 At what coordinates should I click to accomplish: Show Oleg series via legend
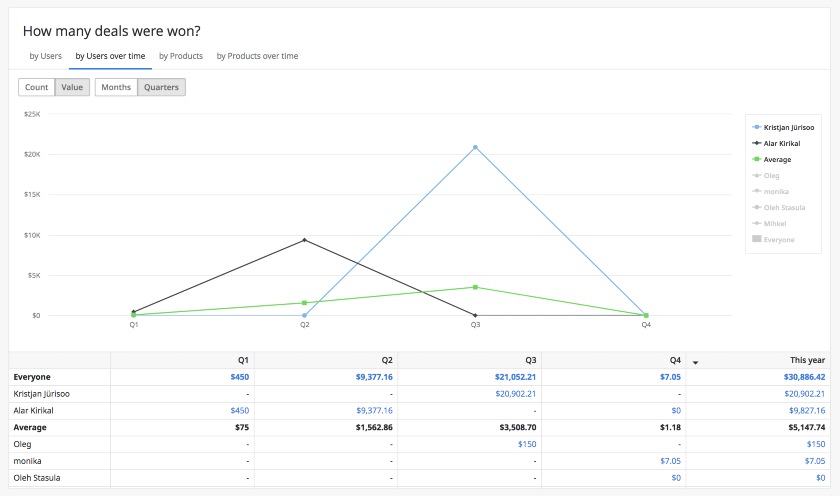point(771,175)
